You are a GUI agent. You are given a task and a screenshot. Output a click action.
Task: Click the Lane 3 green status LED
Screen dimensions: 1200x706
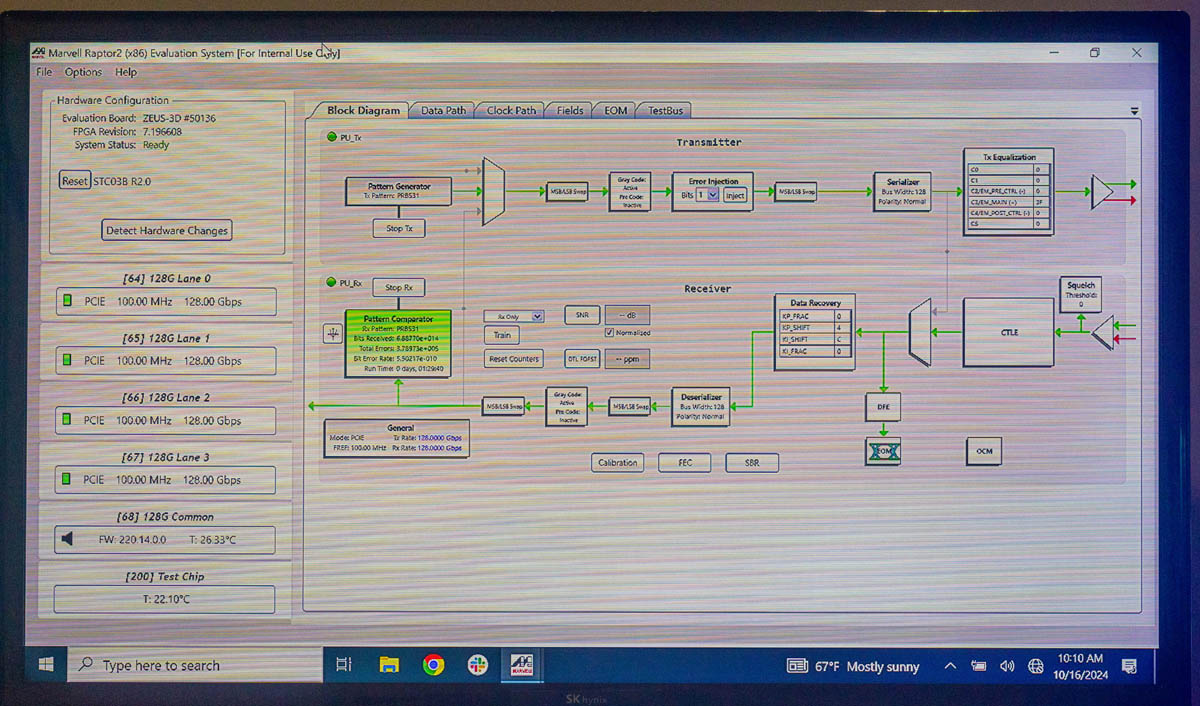pos(68,479)
